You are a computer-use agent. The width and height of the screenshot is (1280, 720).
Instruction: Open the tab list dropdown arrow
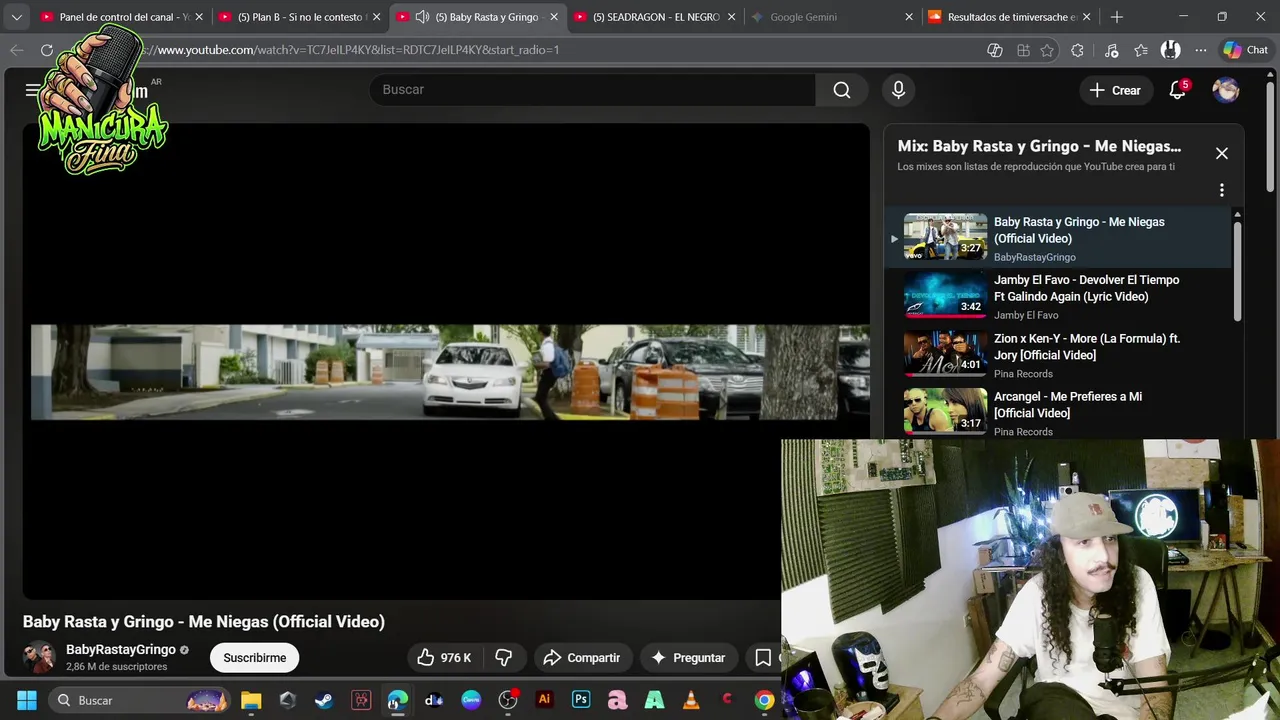[16, 17]
